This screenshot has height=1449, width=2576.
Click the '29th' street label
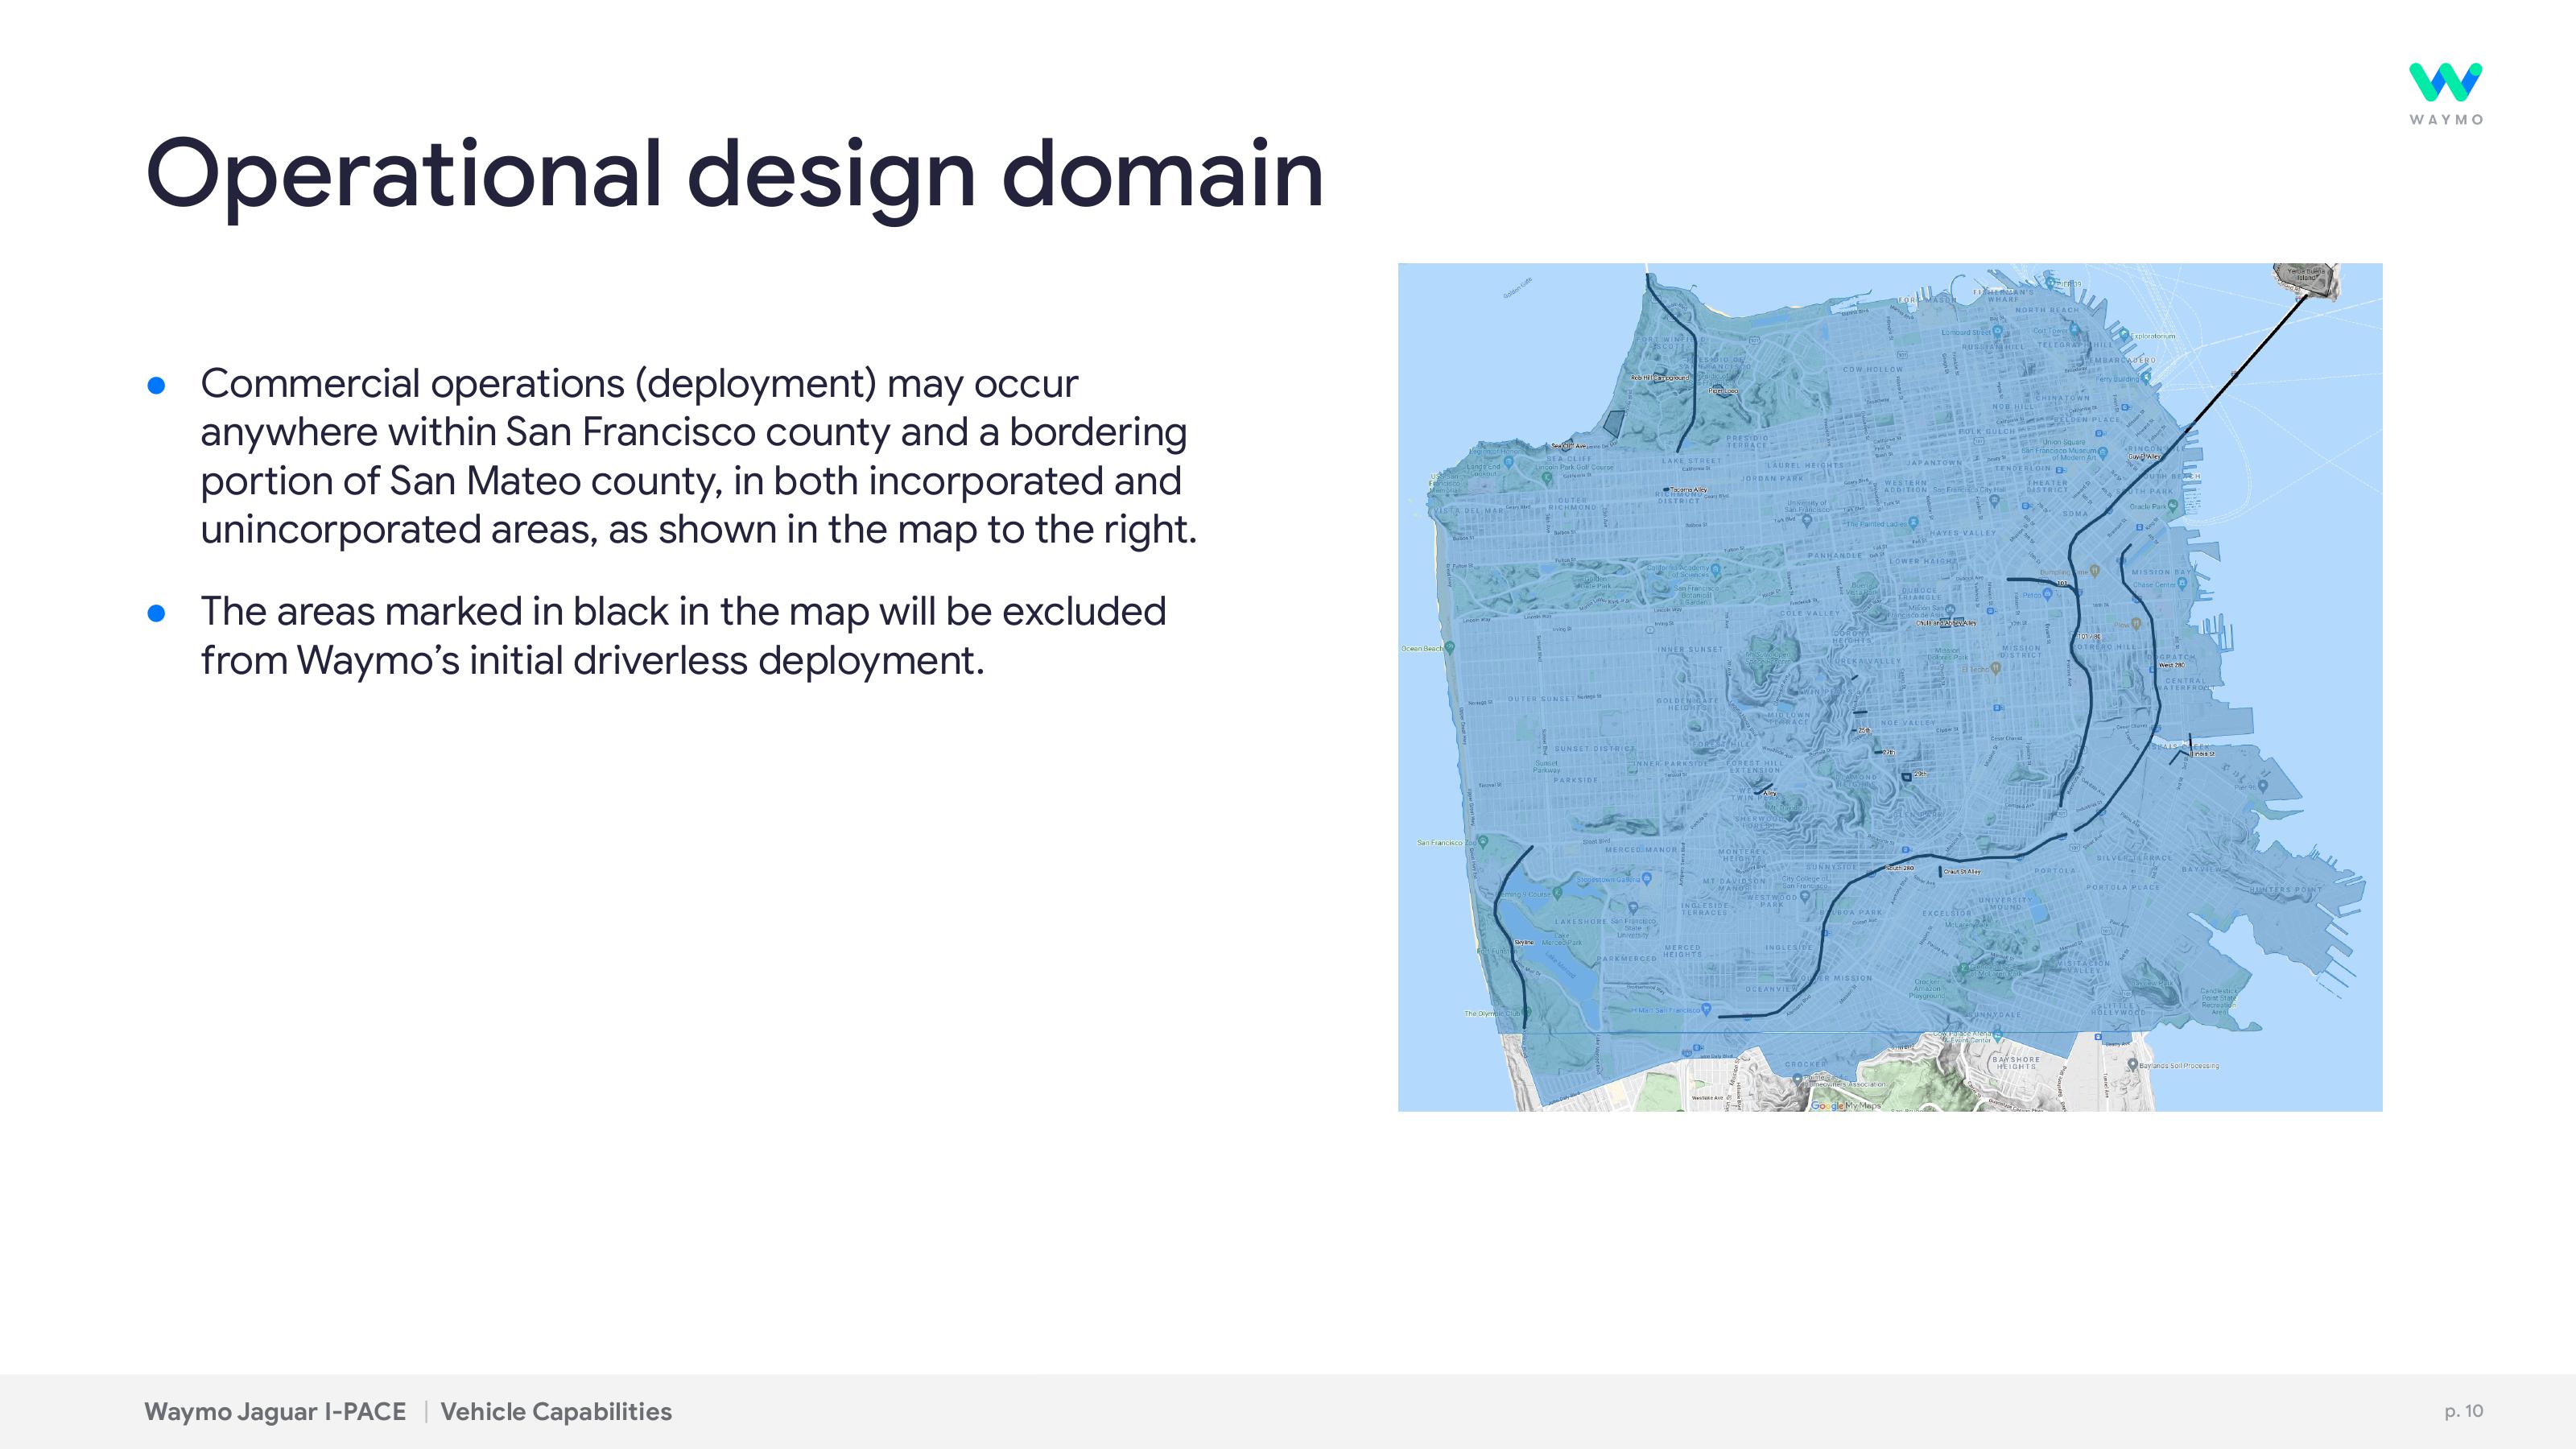(x=1921, y=774)
